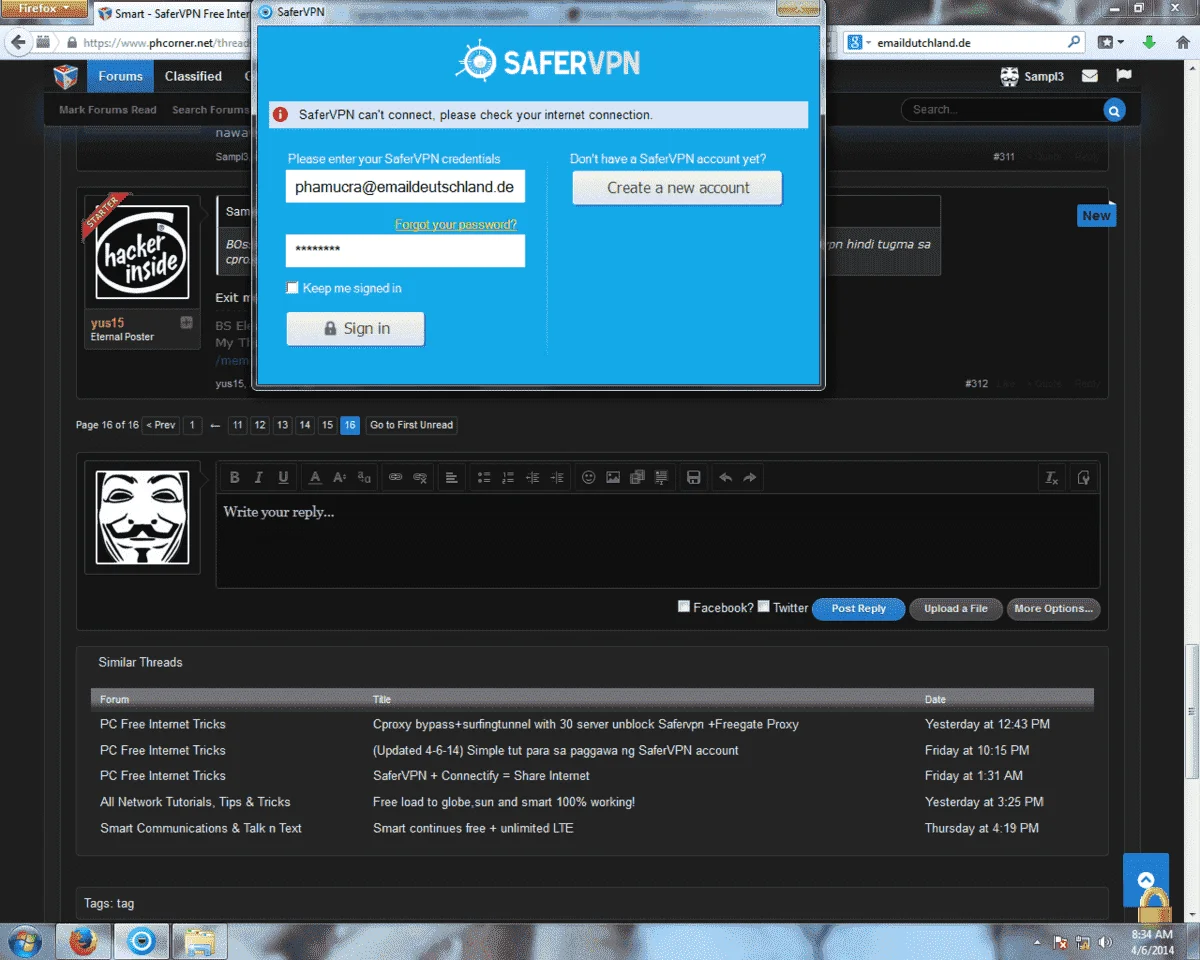Click the Upload a File button

[955, 609]
